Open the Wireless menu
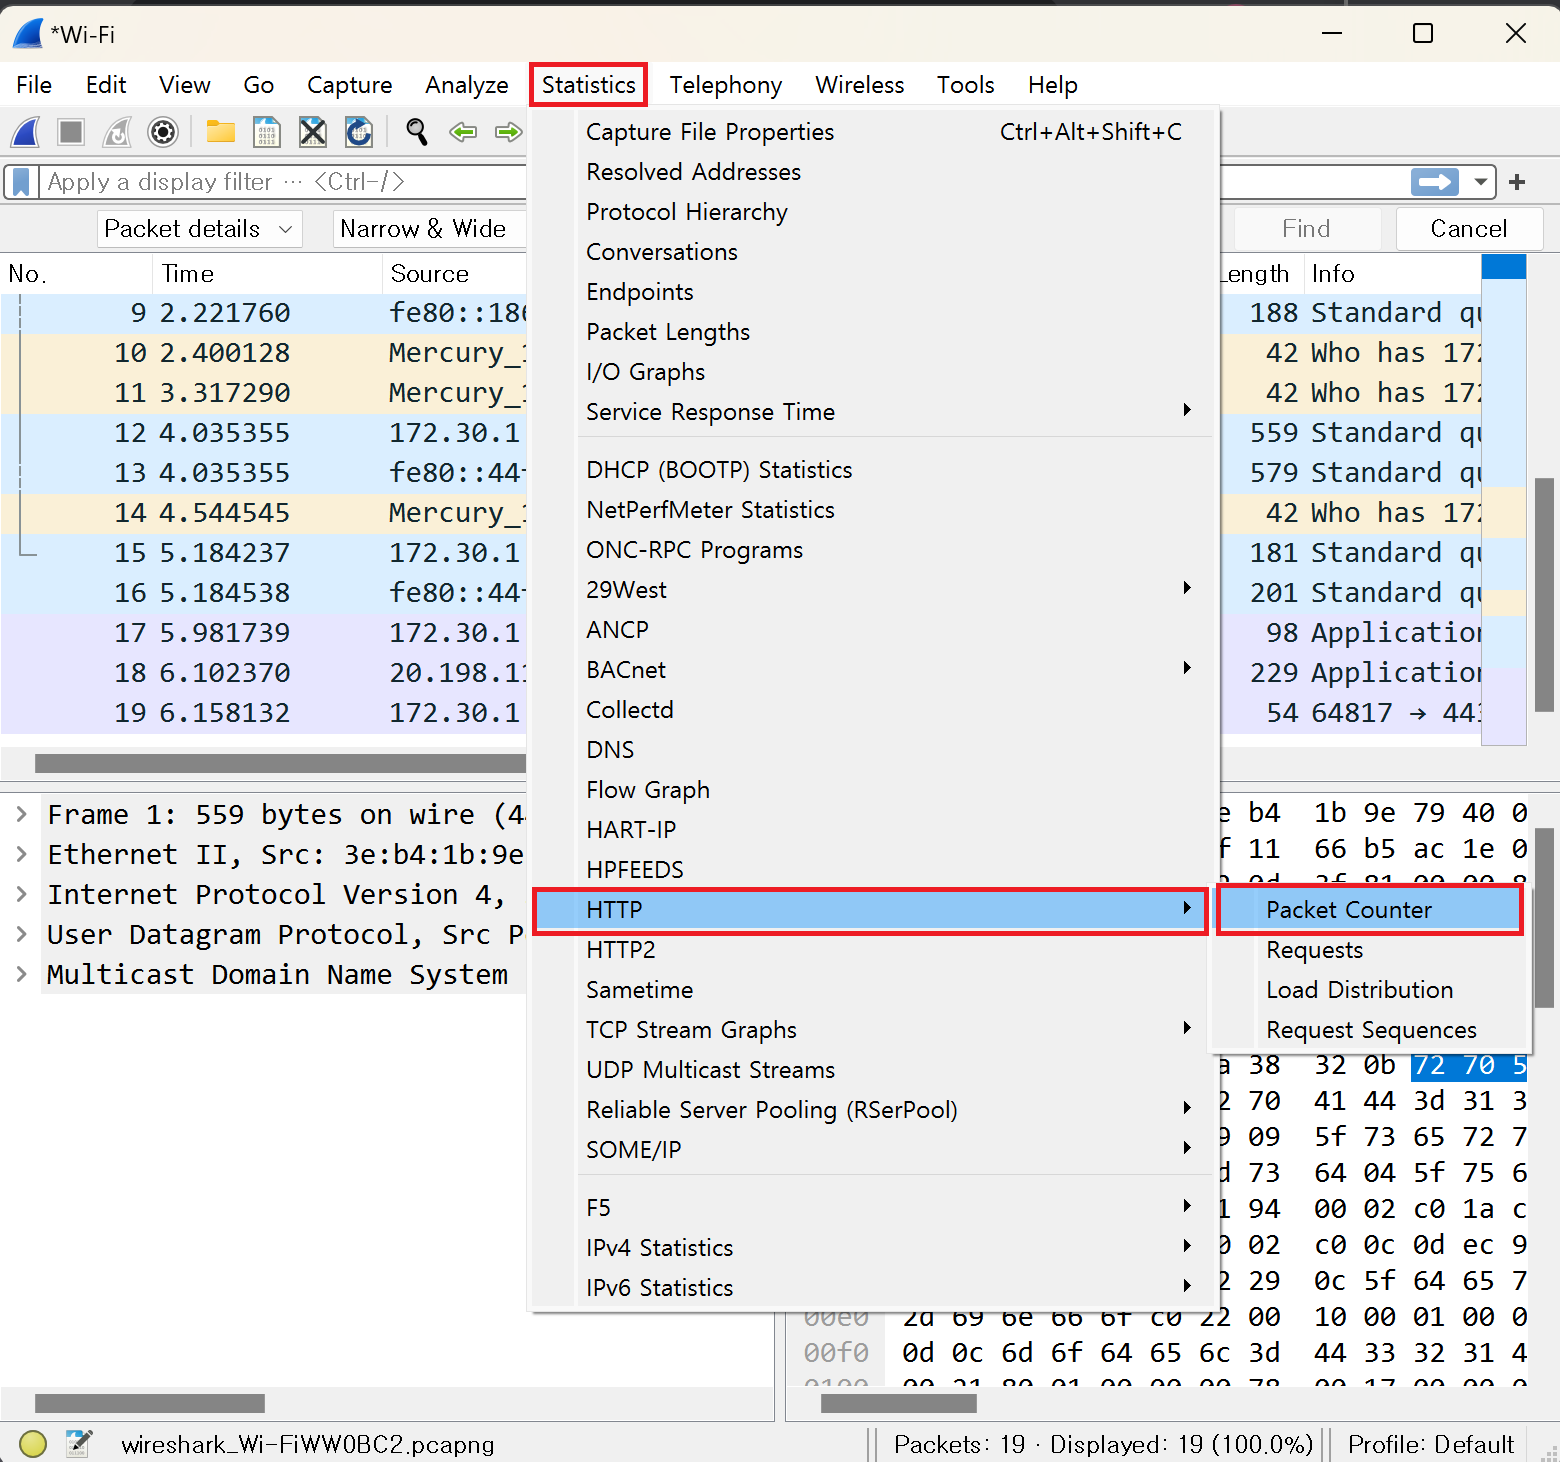Screen dimensions: 1560x1462 point(859,85)
